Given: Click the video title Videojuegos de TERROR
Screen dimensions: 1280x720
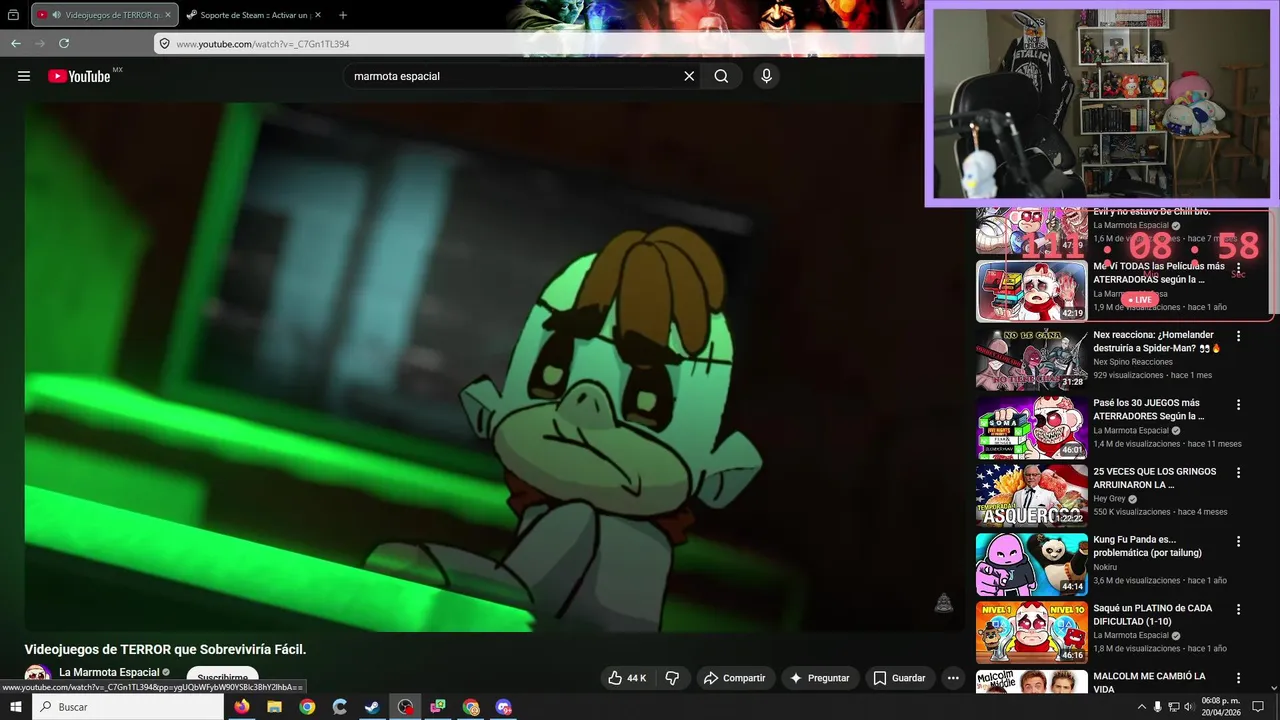Looking at the screenshot, I should [x=165, y=649].
